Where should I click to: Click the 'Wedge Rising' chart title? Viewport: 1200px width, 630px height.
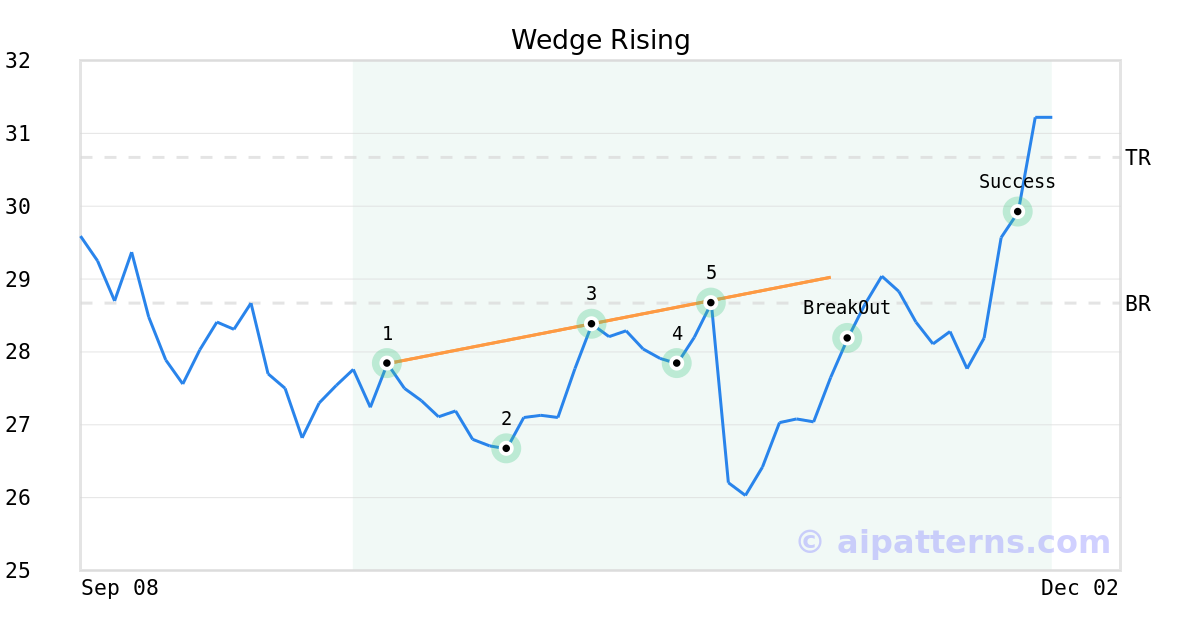[600, 40]
